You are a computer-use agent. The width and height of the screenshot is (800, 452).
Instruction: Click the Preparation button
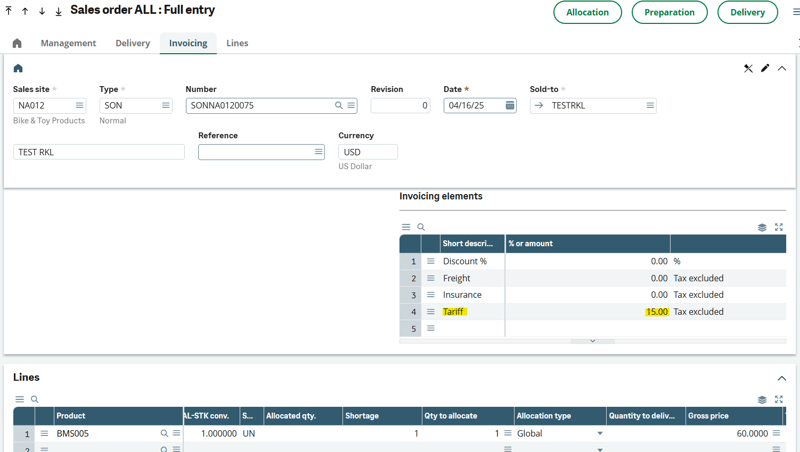point(669,12)
